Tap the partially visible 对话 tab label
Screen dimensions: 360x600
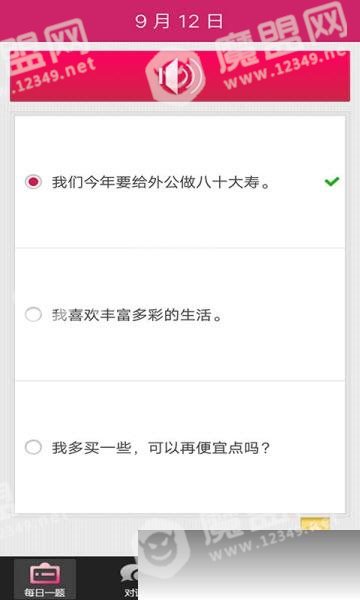tap(131, 593)
